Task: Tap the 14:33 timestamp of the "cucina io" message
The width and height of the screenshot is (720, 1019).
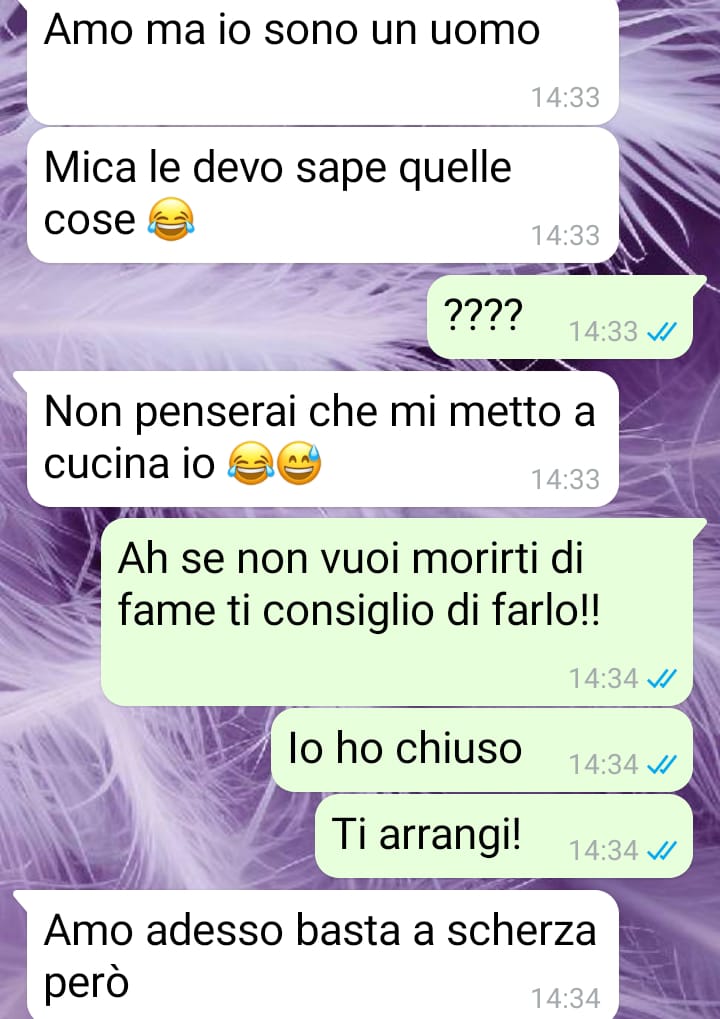Action: click(x=565, y=480)
